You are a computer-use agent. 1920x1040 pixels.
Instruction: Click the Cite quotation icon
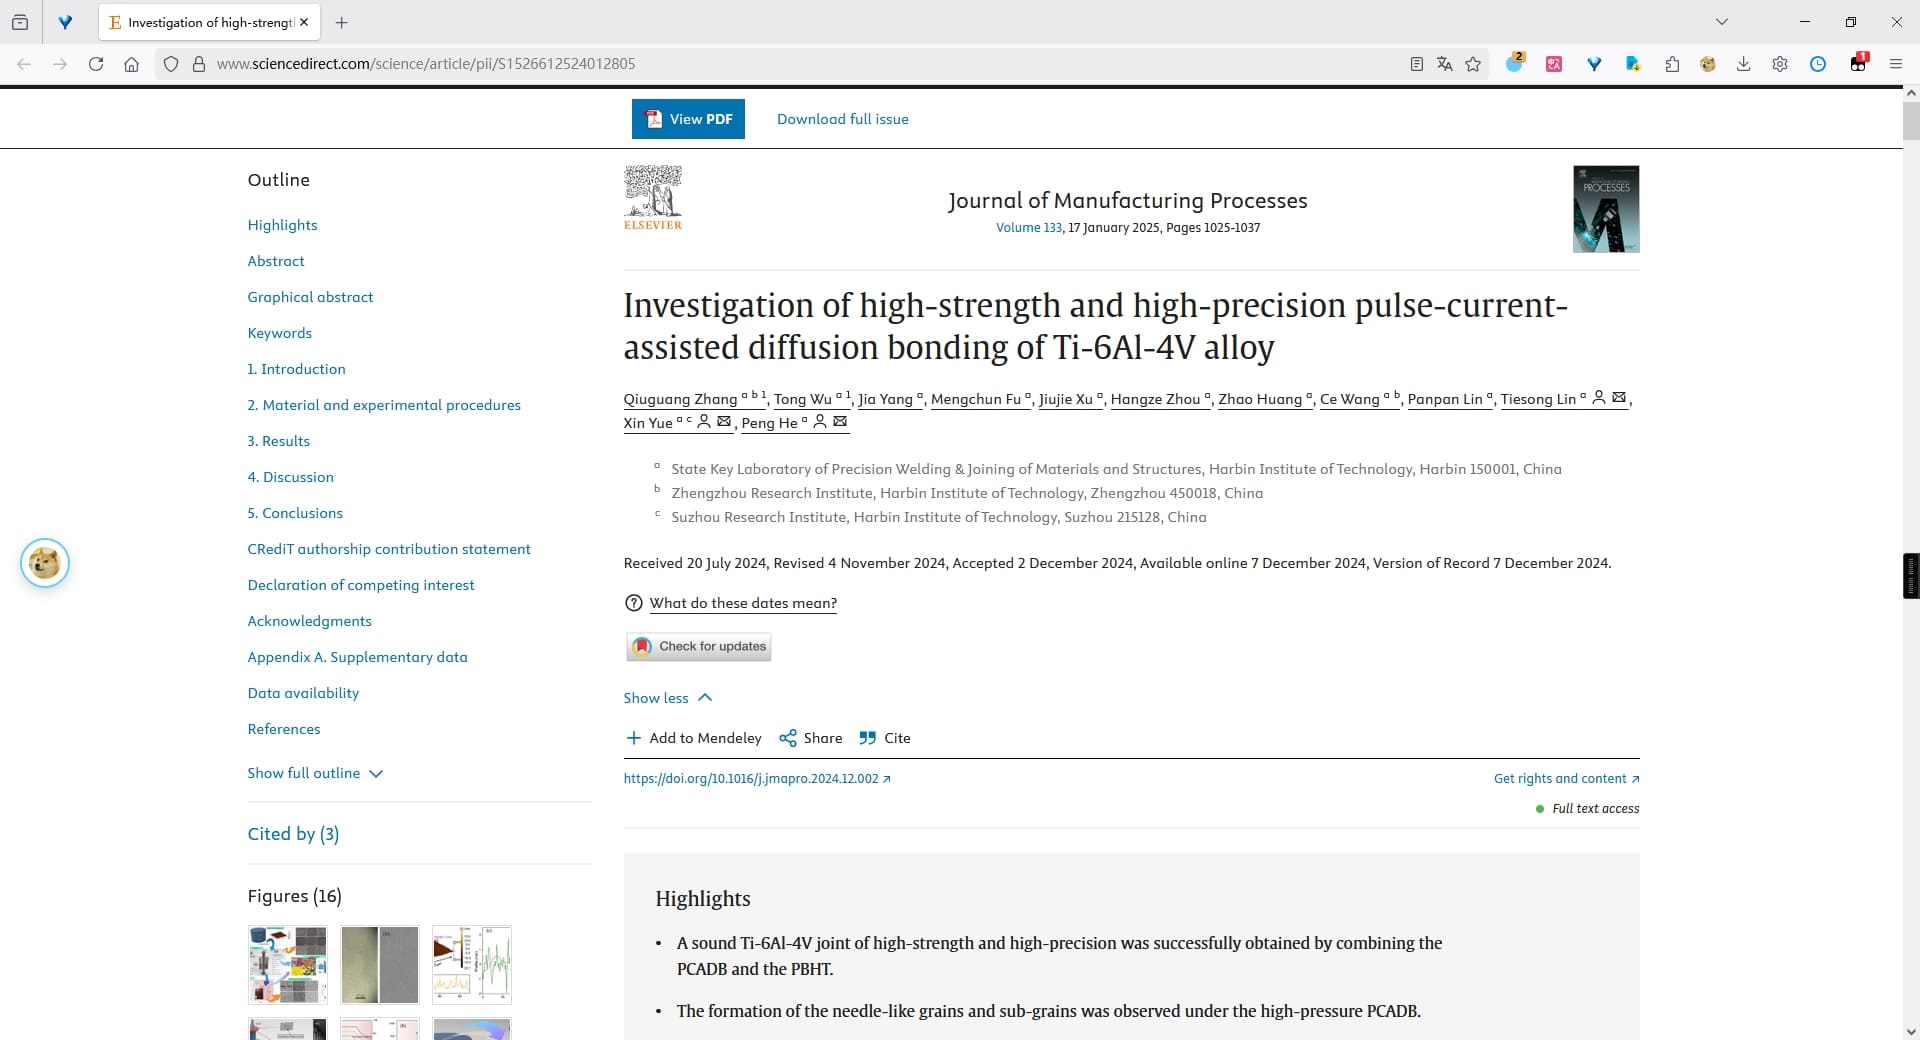(x=867, y=738)
